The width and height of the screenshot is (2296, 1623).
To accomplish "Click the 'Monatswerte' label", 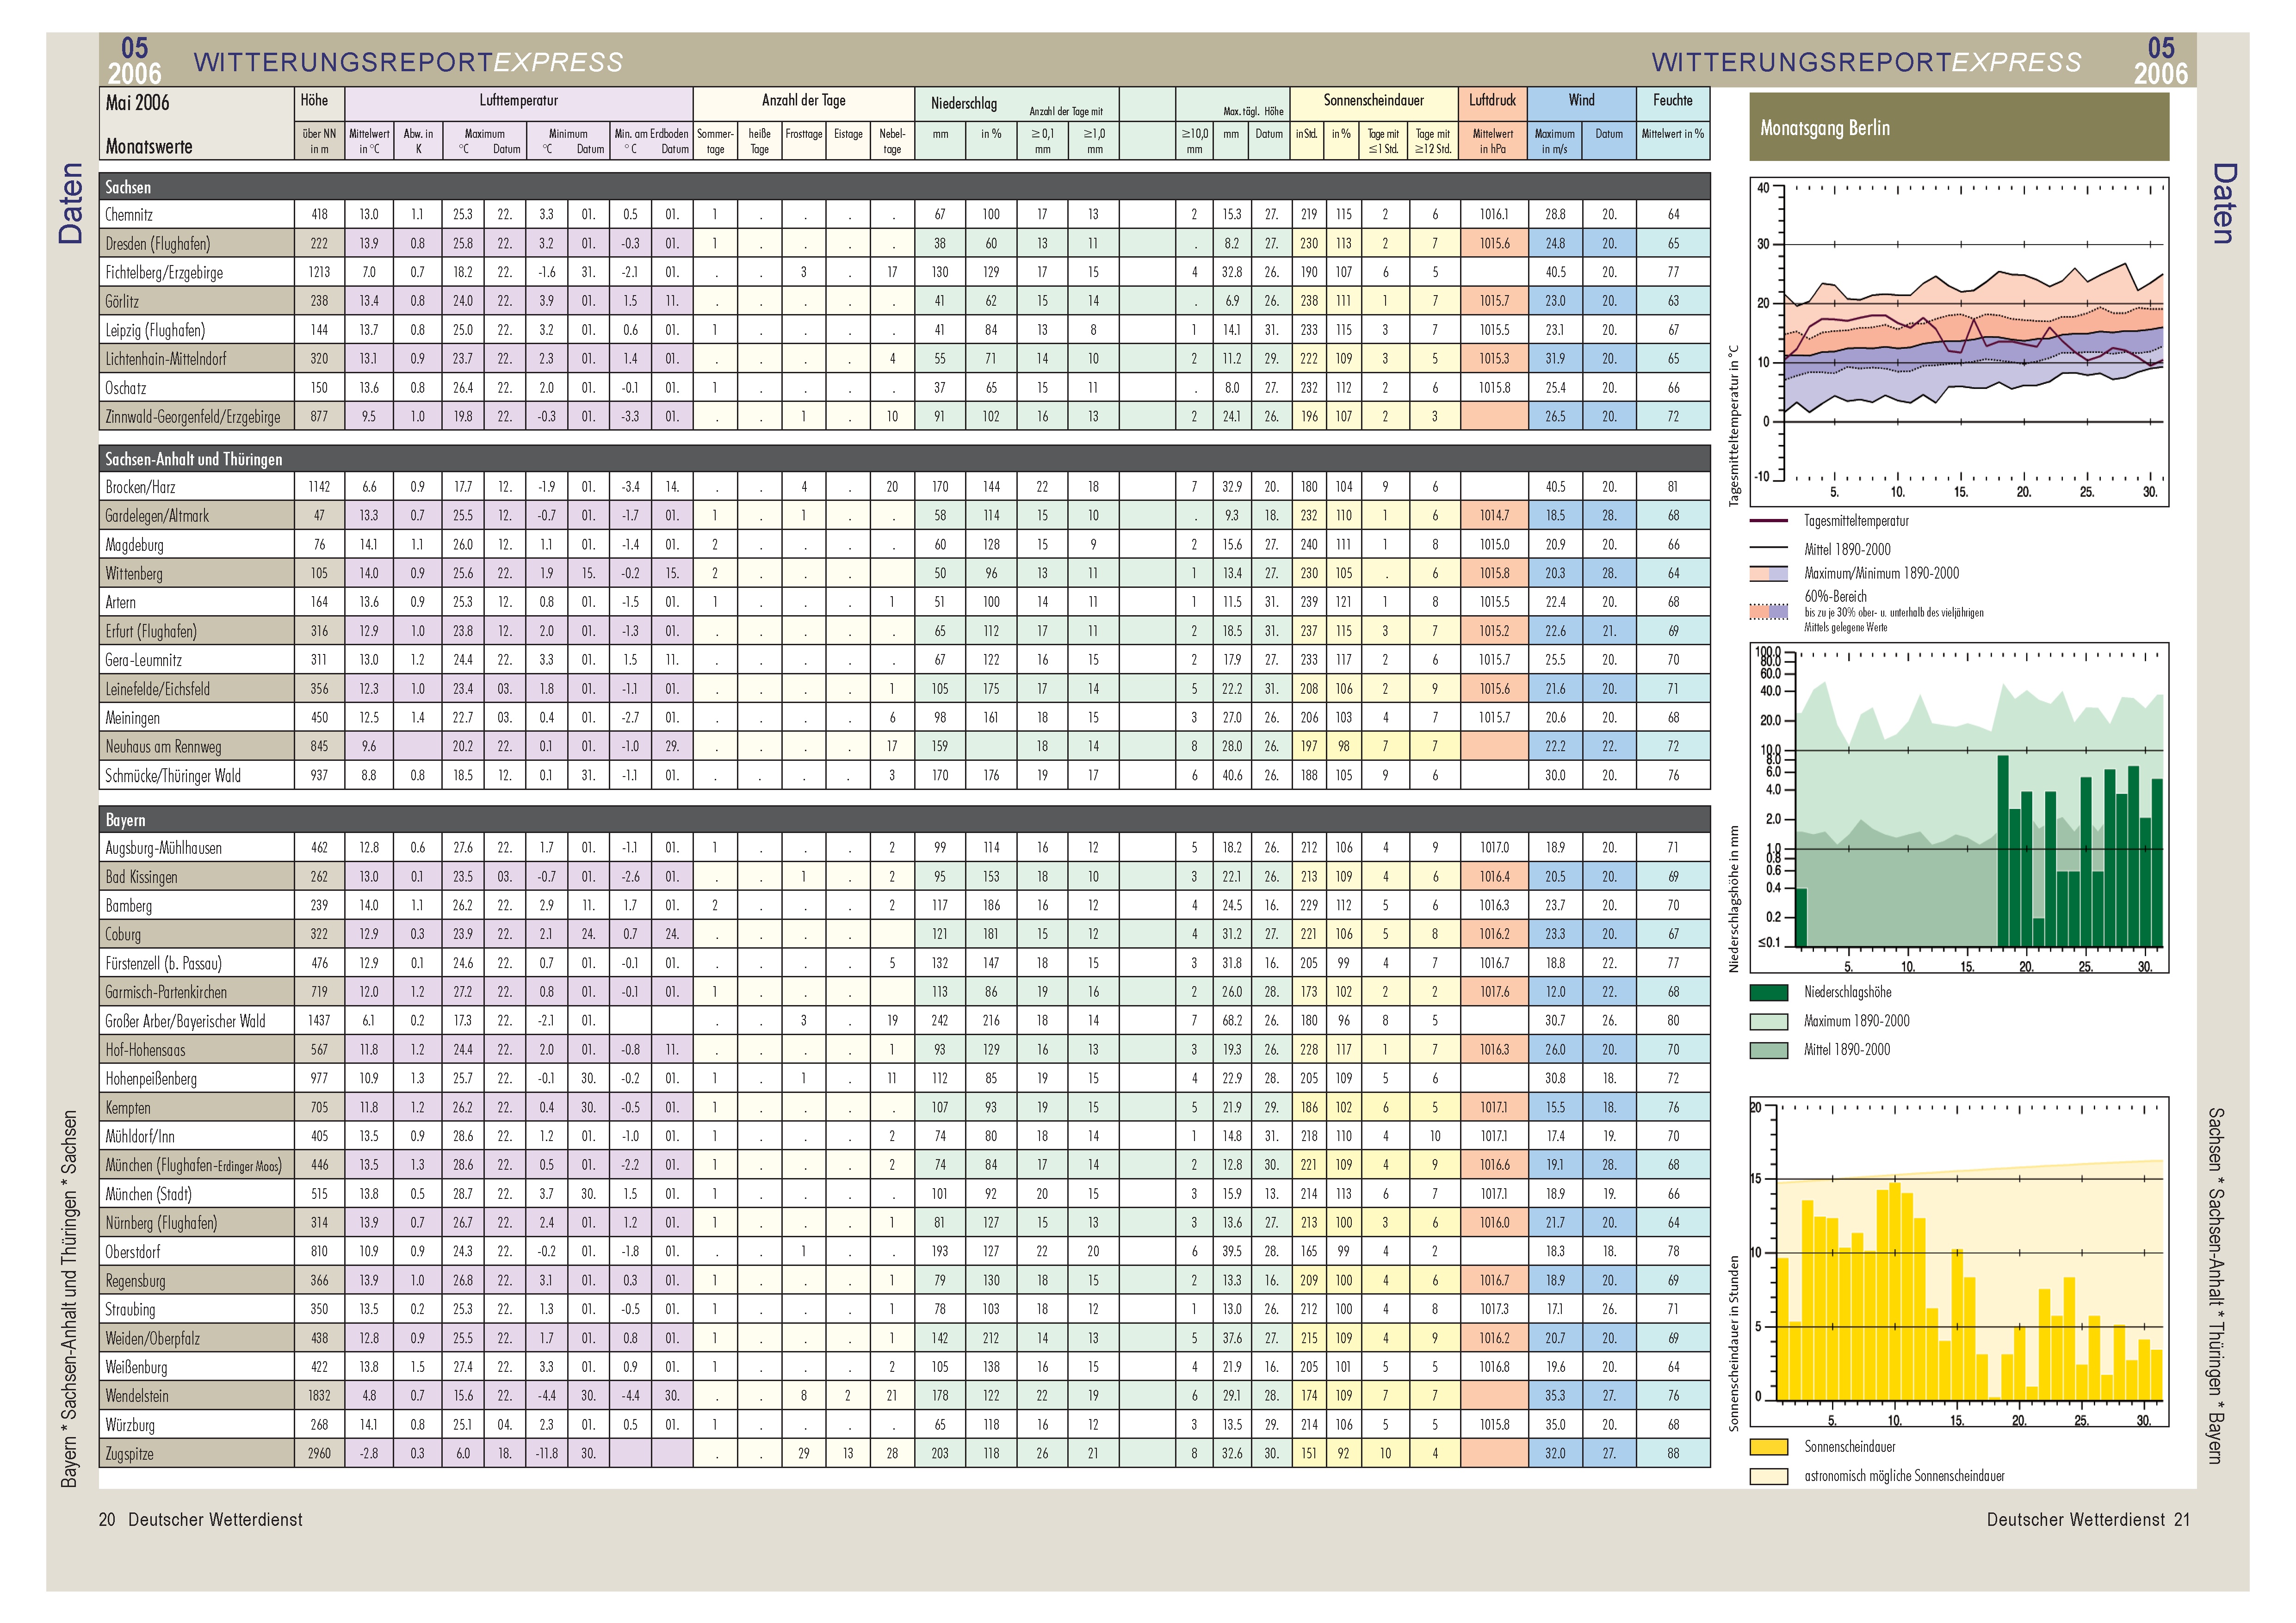I will [x=149, y=146].
